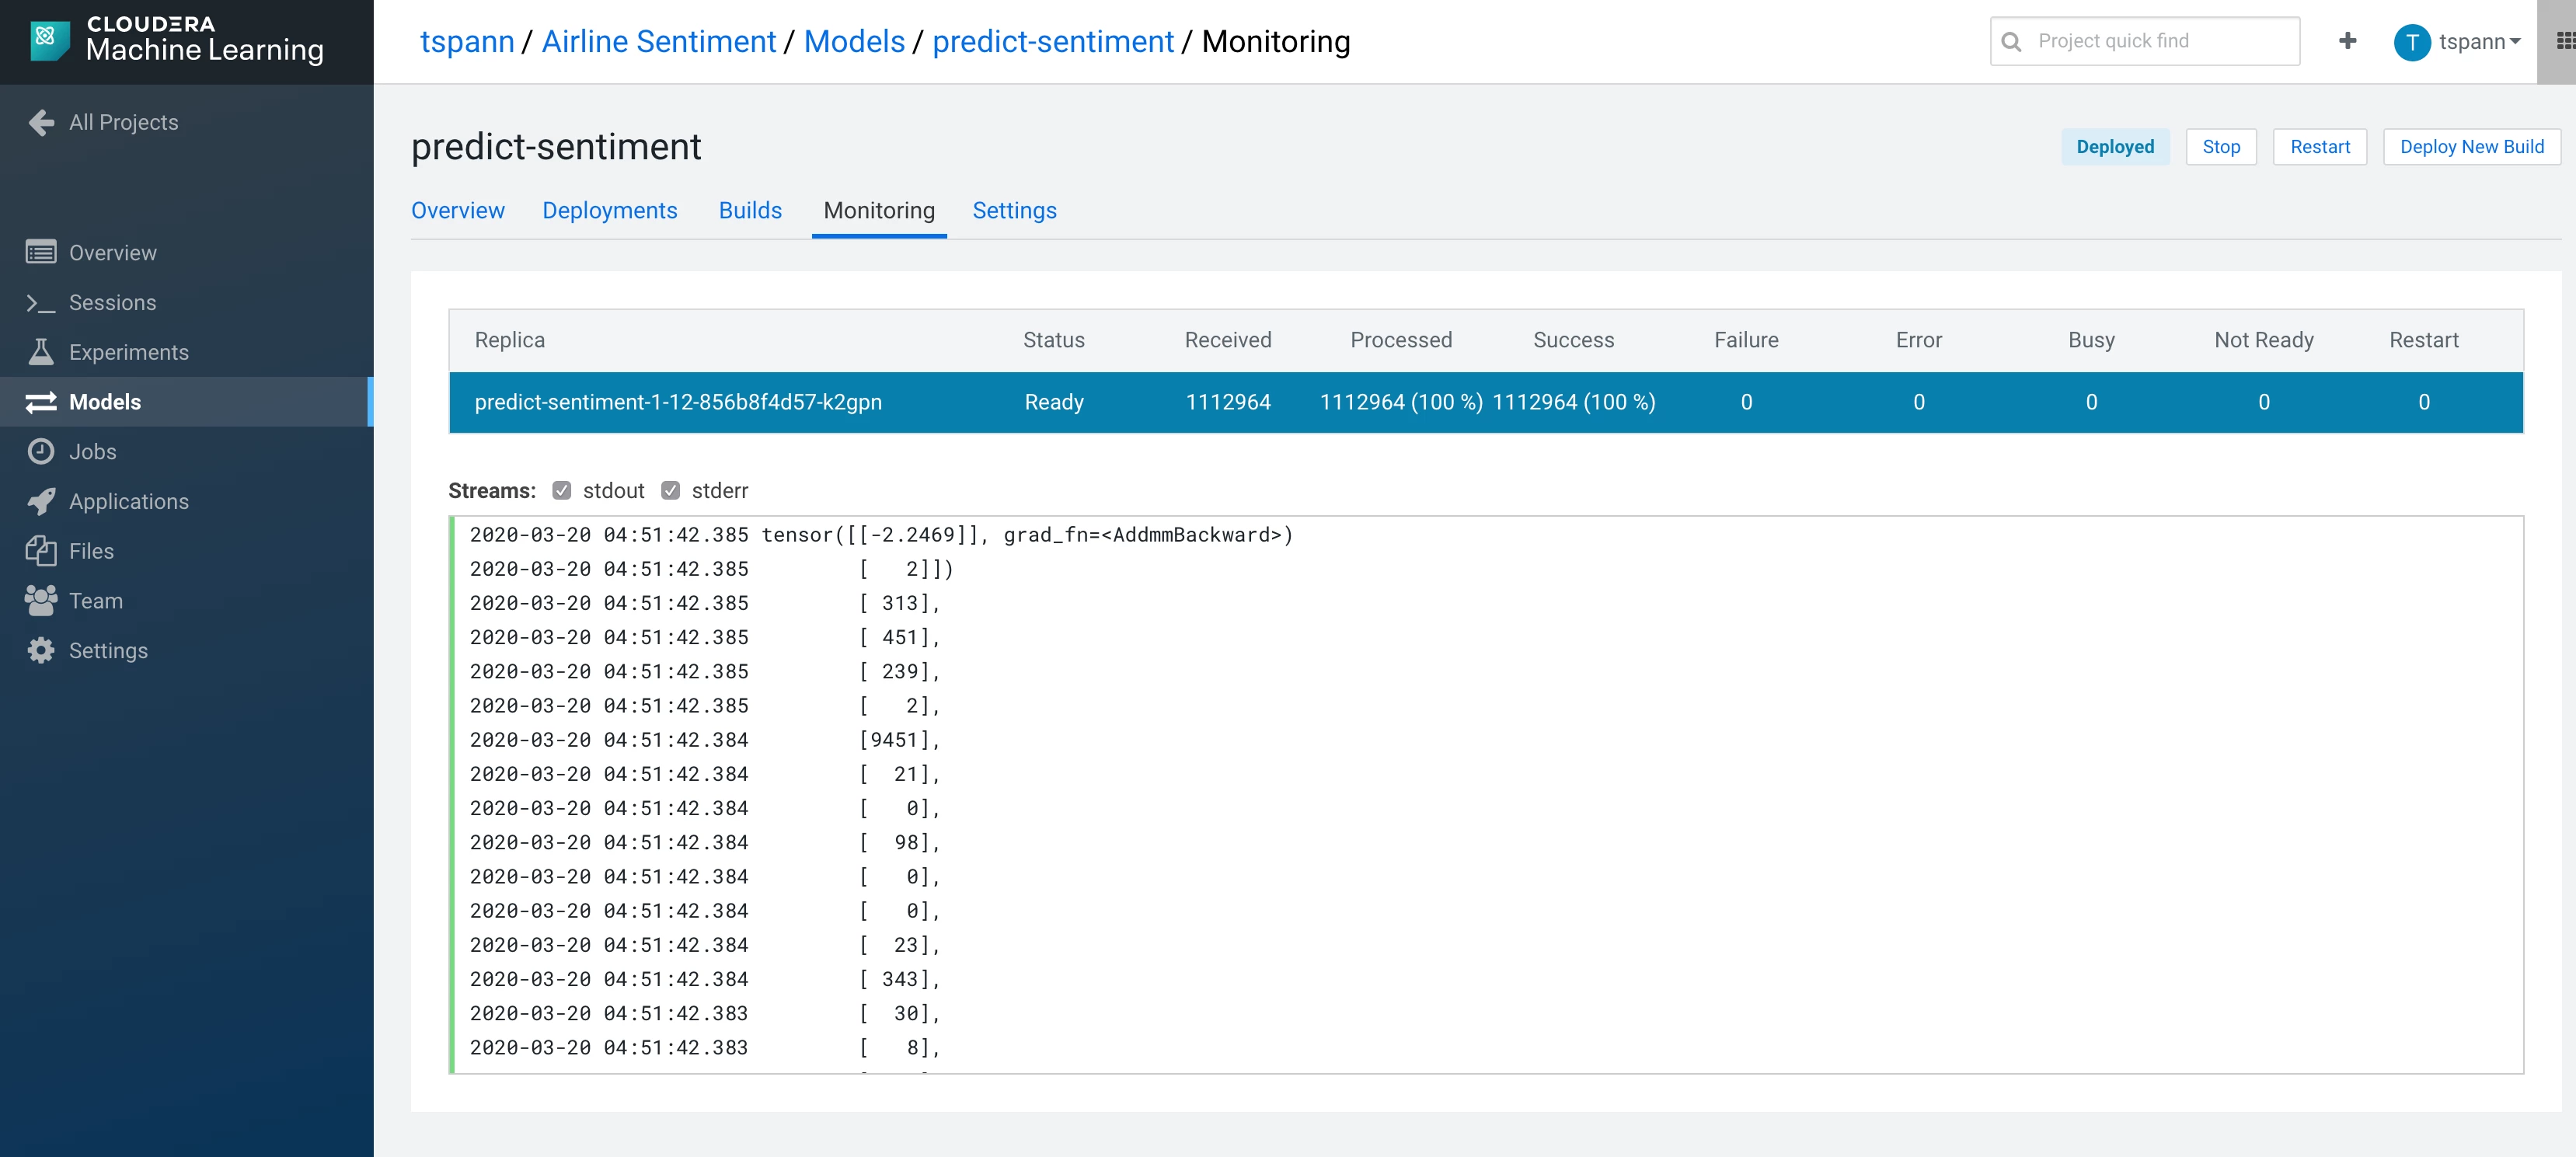This screenshot has height=1157, width=2576.
Task: Click the Project quick find field
Action: (x=2145, y=41)
